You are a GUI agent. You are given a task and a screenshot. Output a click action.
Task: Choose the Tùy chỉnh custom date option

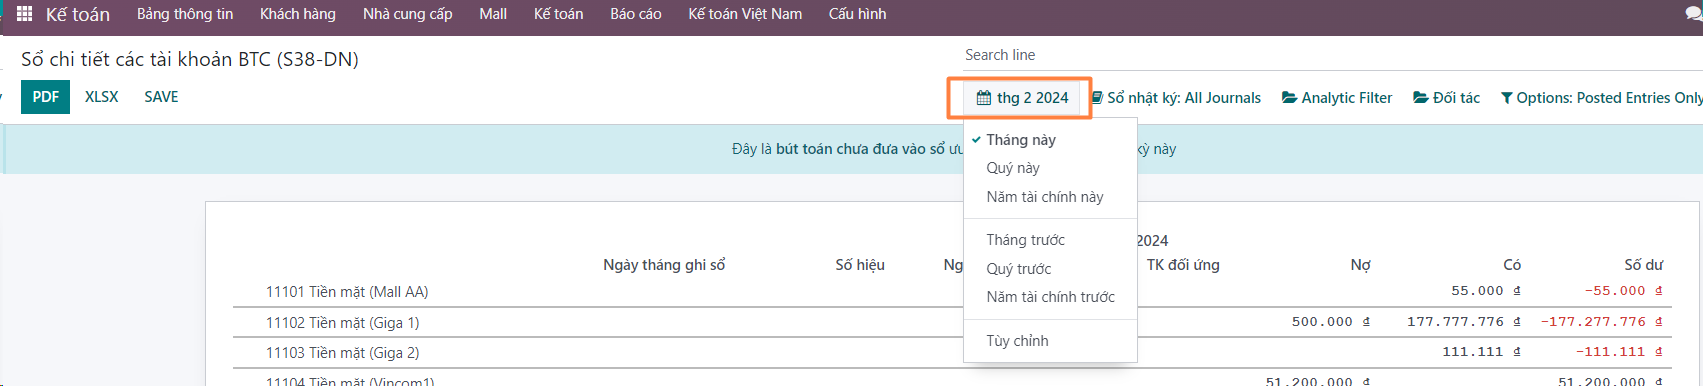[x=1050, y=341]
